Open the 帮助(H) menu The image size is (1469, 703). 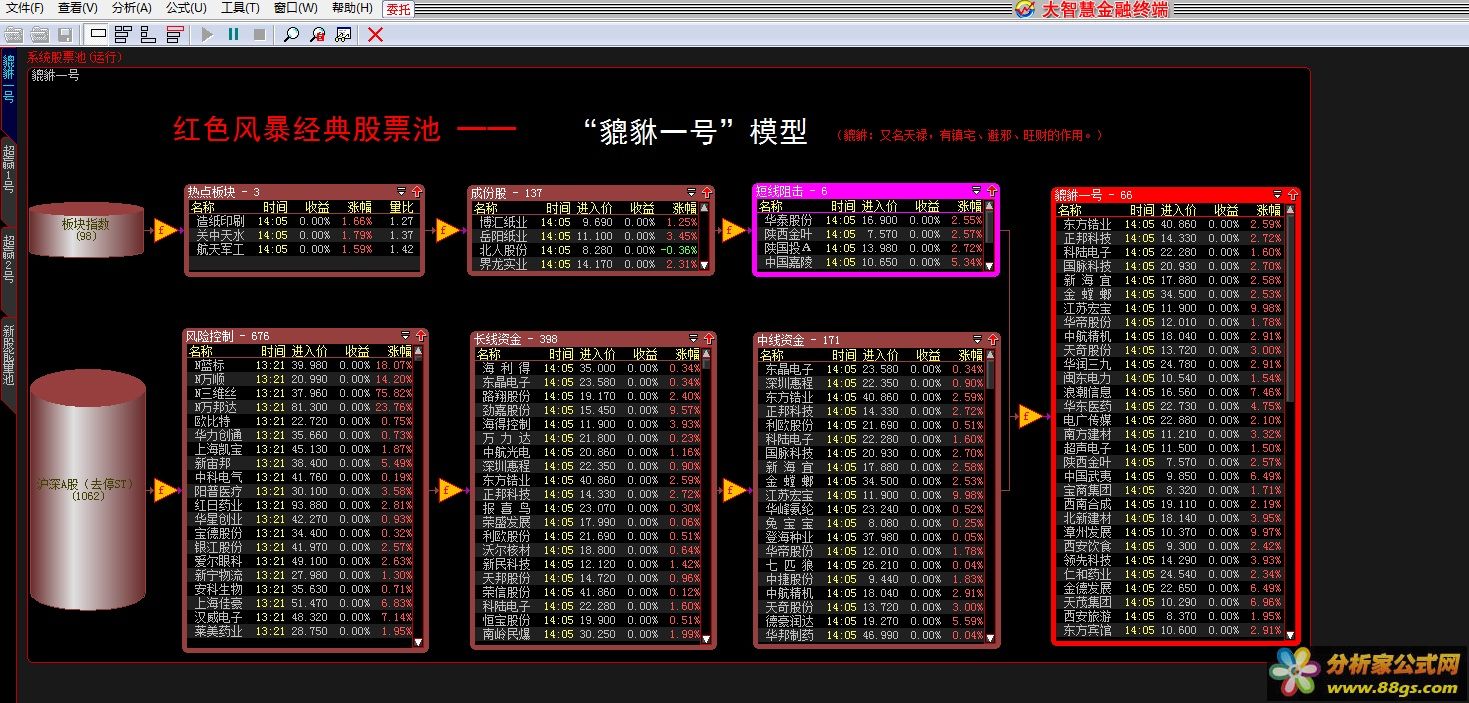[352, 8]
